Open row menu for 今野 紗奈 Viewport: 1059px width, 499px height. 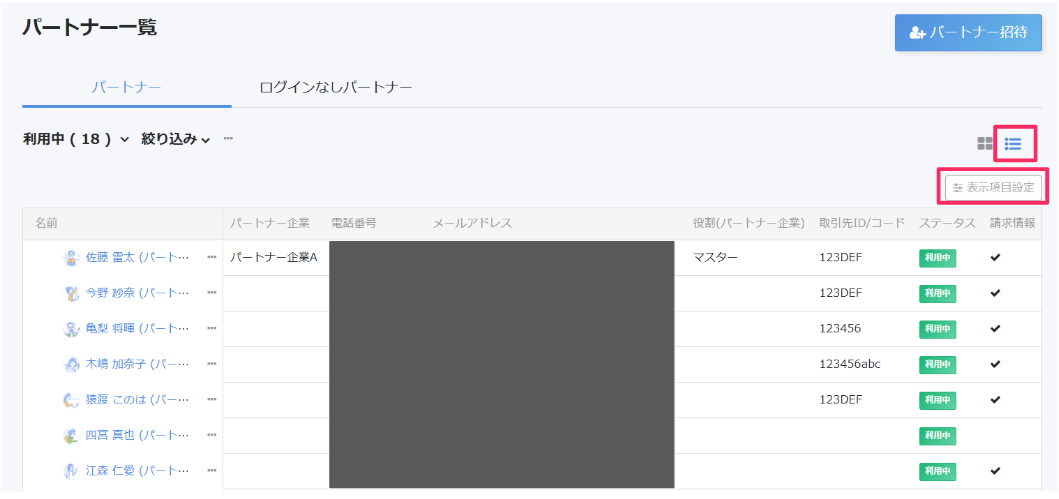tap(212, 293)
